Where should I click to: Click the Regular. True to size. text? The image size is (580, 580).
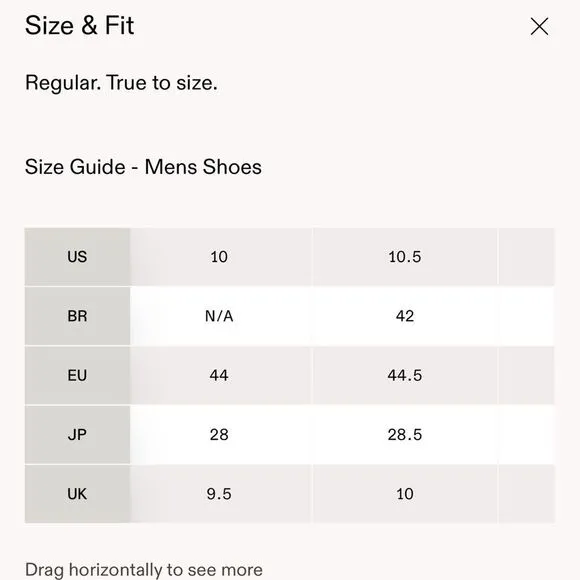coord(121,83)
